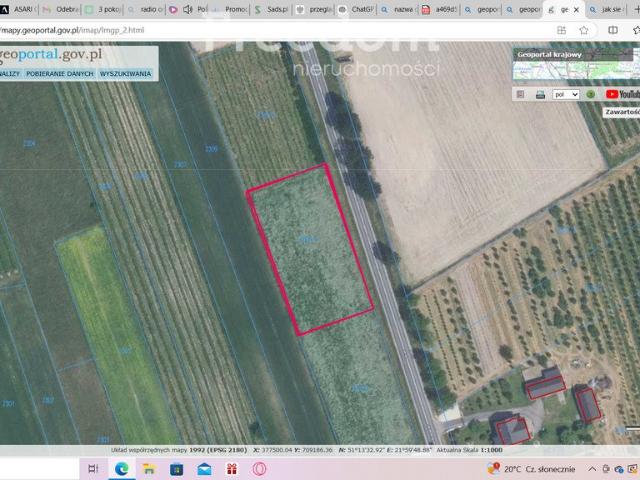Screen dimensions: 640x480
Task: Open File Explorer from the taskbar
Action: pyautogui.click(x=150, y=468)
